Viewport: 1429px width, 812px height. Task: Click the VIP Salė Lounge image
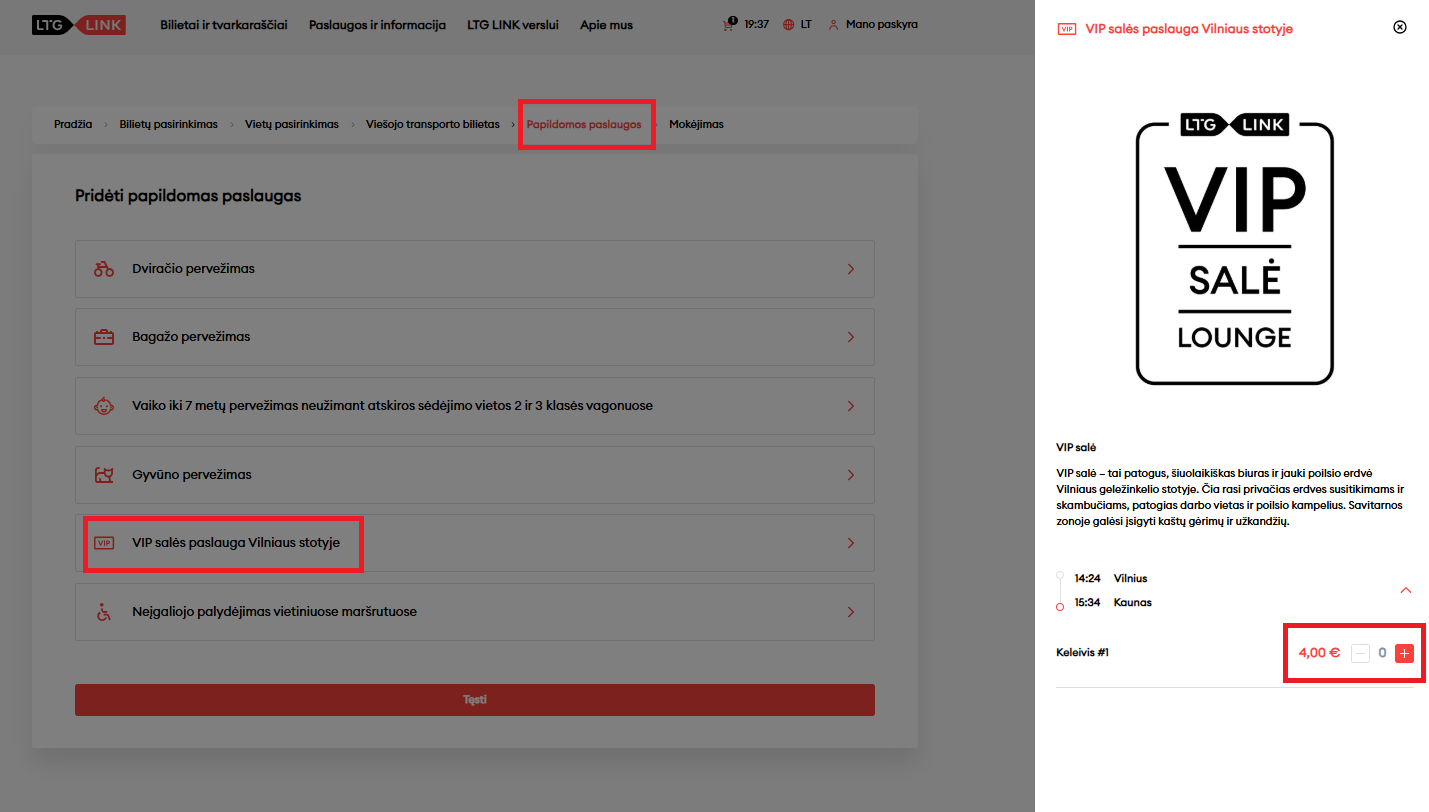pos(1234,248)
